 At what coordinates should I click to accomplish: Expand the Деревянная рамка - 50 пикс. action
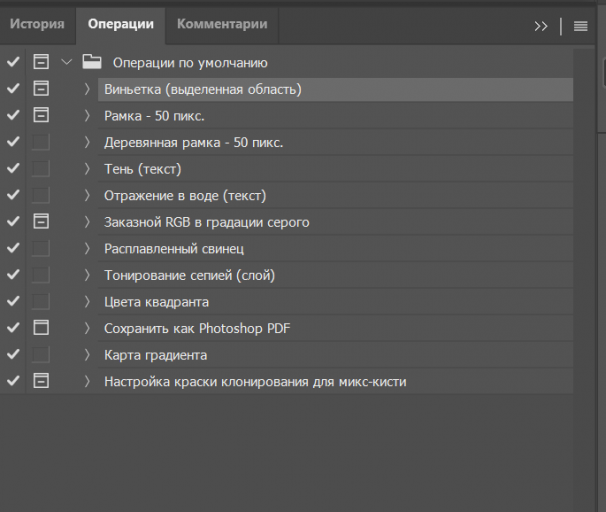point(87,142)
